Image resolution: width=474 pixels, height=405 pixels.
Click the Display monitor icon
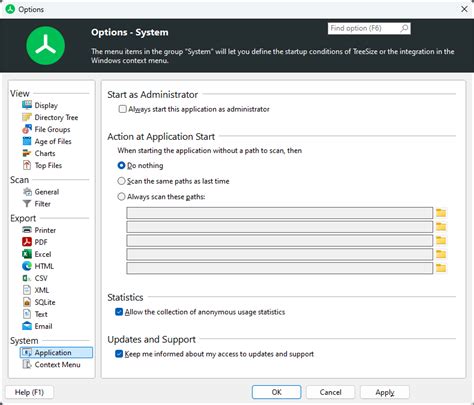27,105
